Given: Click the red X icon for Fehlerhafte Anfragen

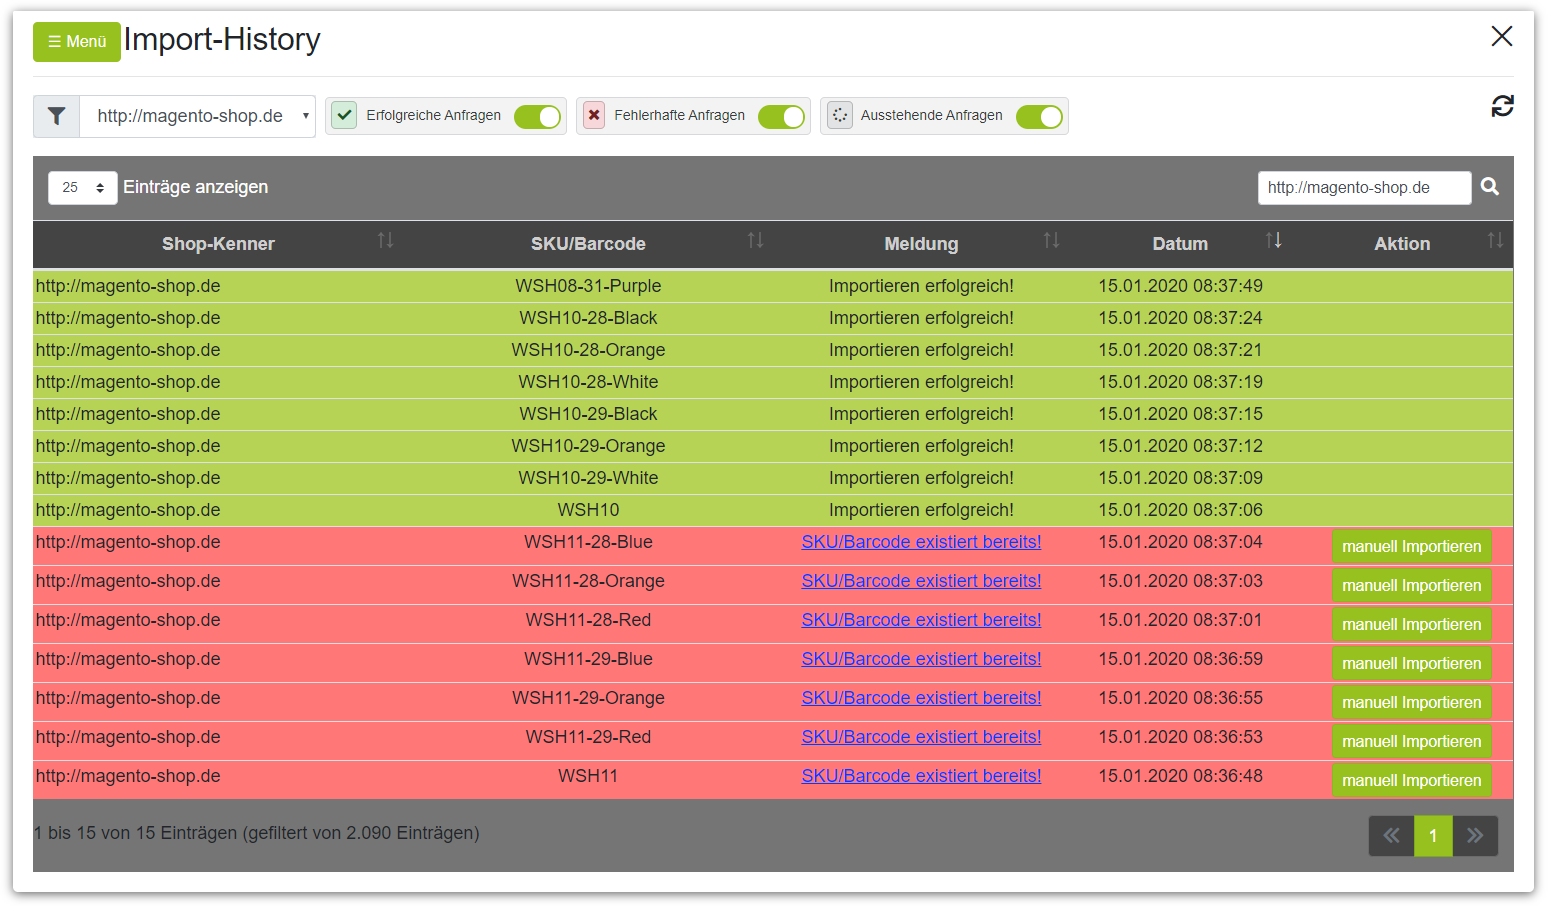Looking at the screenshot, I should tap(594, 115).
